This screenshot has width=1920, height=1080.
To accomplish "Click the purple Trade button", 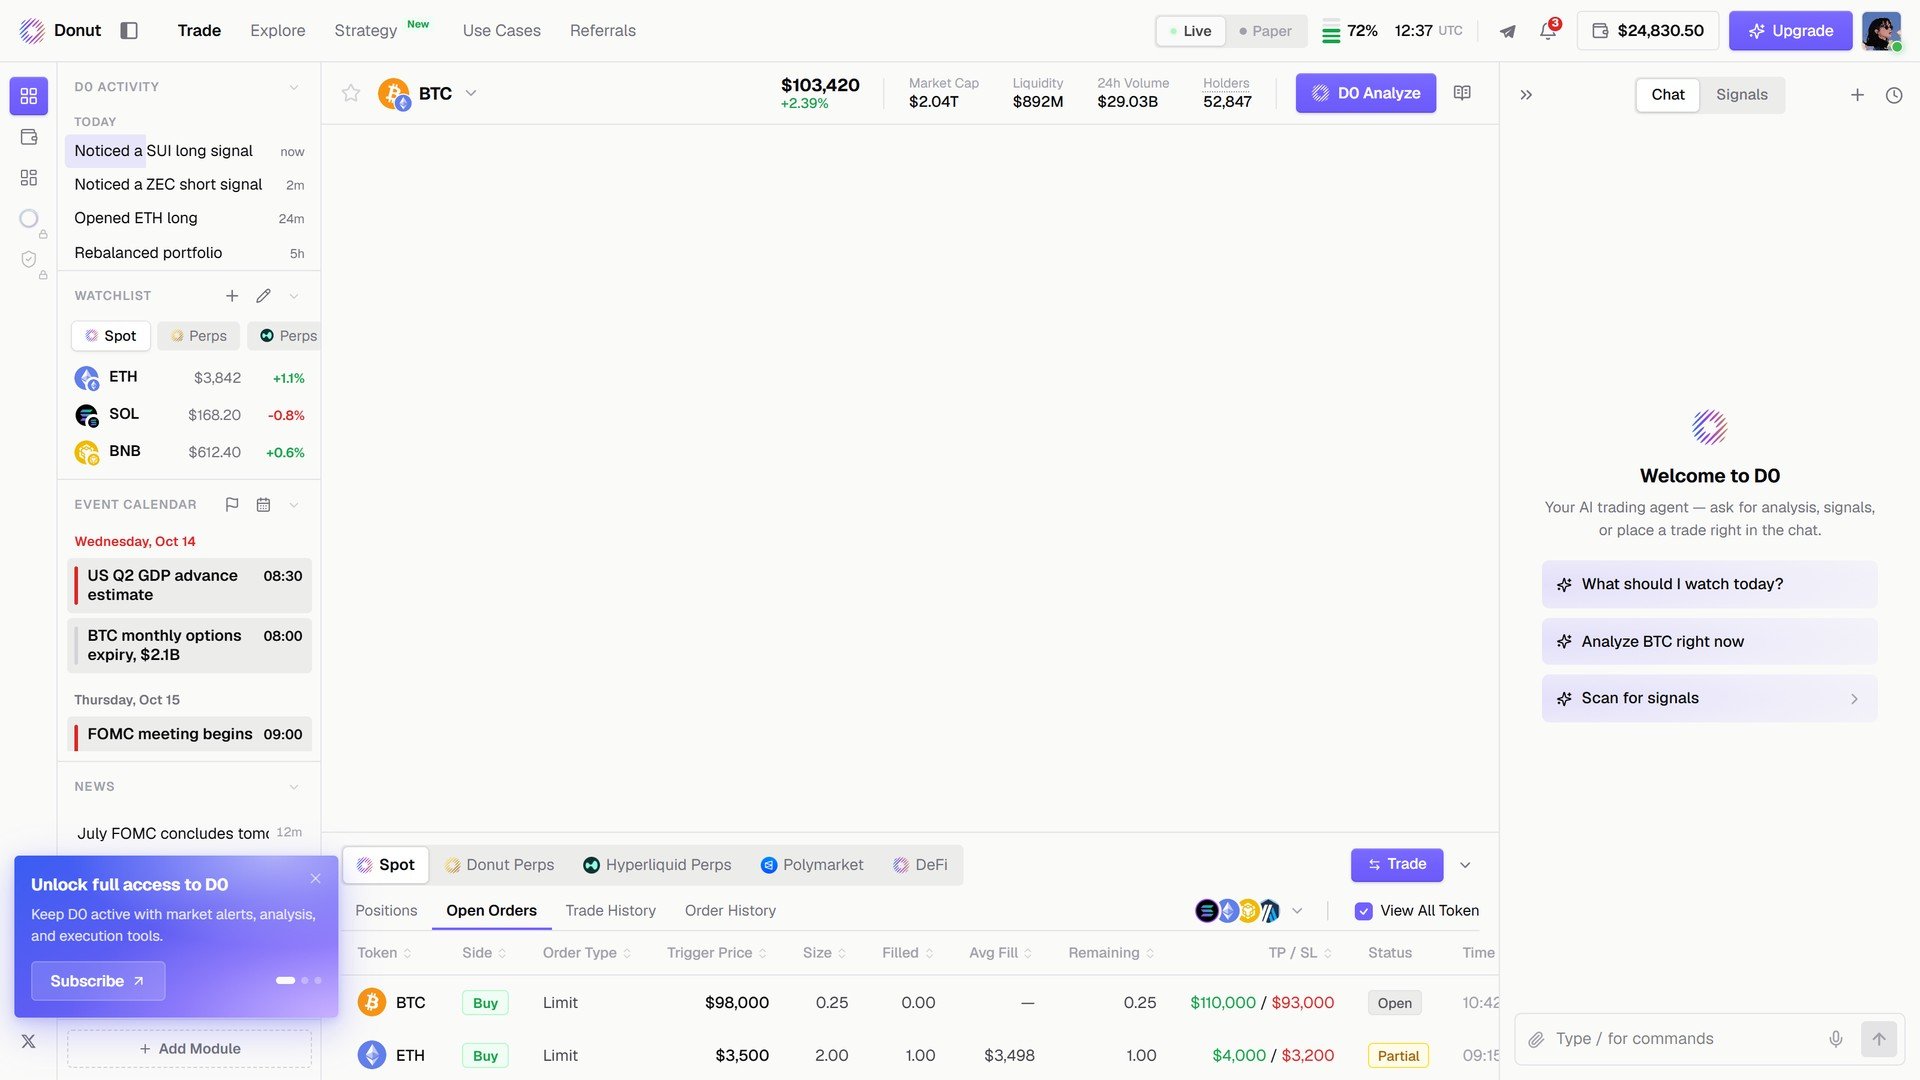I will pyautogui.click(x=1396, y=865).
